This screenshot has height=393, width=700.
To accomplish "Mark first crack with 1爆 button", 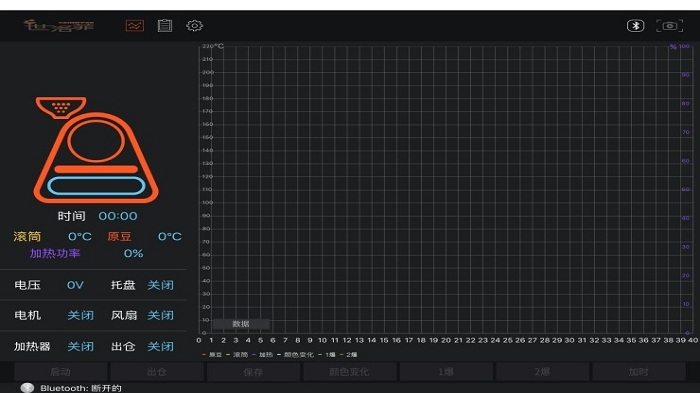I will pos(446,372).
